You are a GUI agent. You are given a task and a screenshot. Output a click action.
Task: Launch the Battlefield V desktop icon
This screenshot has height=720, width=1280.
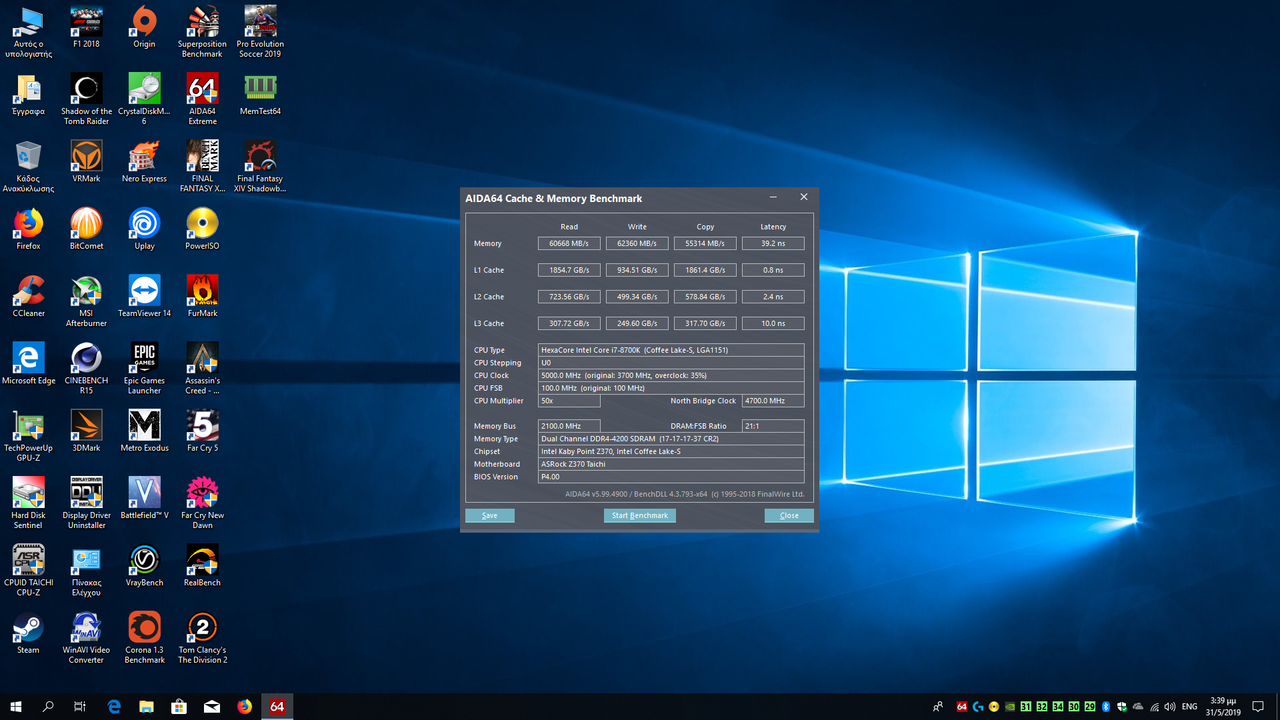pos(144,496)
